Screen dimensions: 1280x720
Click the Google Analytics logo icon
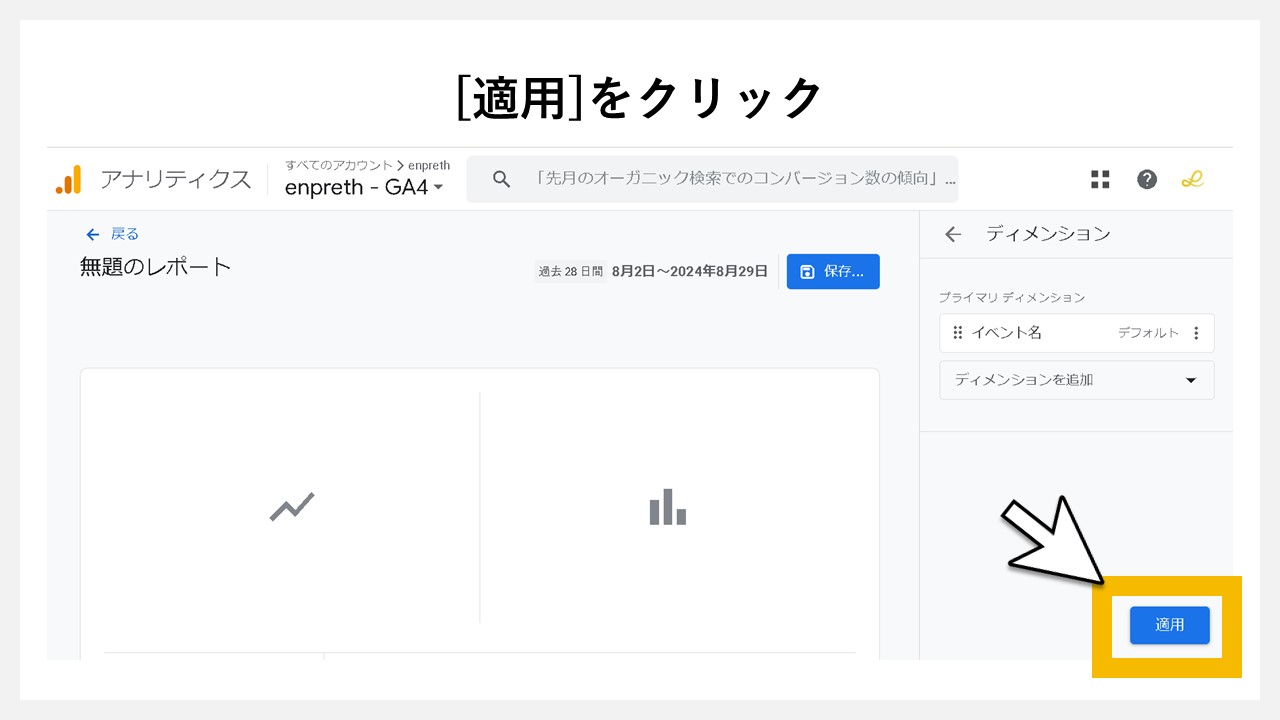point(68,179)
